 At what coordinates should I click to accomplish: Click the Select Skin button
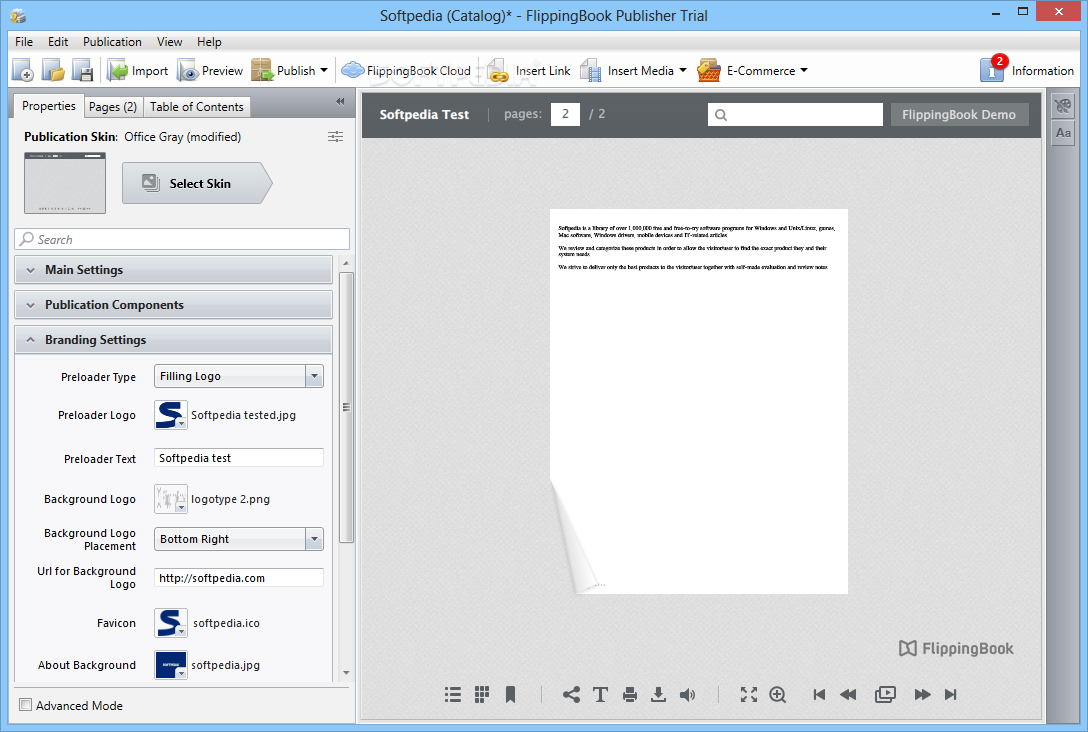pos(197,183)
